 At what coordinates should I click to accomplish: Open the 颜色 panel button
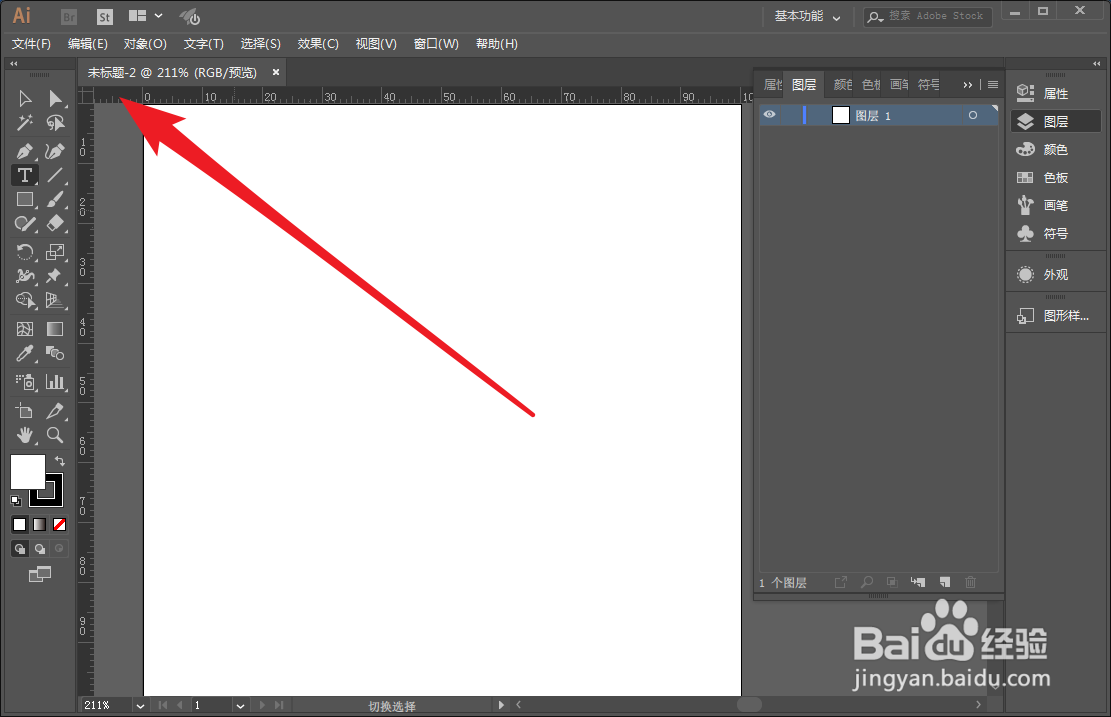pos(1055,149)
